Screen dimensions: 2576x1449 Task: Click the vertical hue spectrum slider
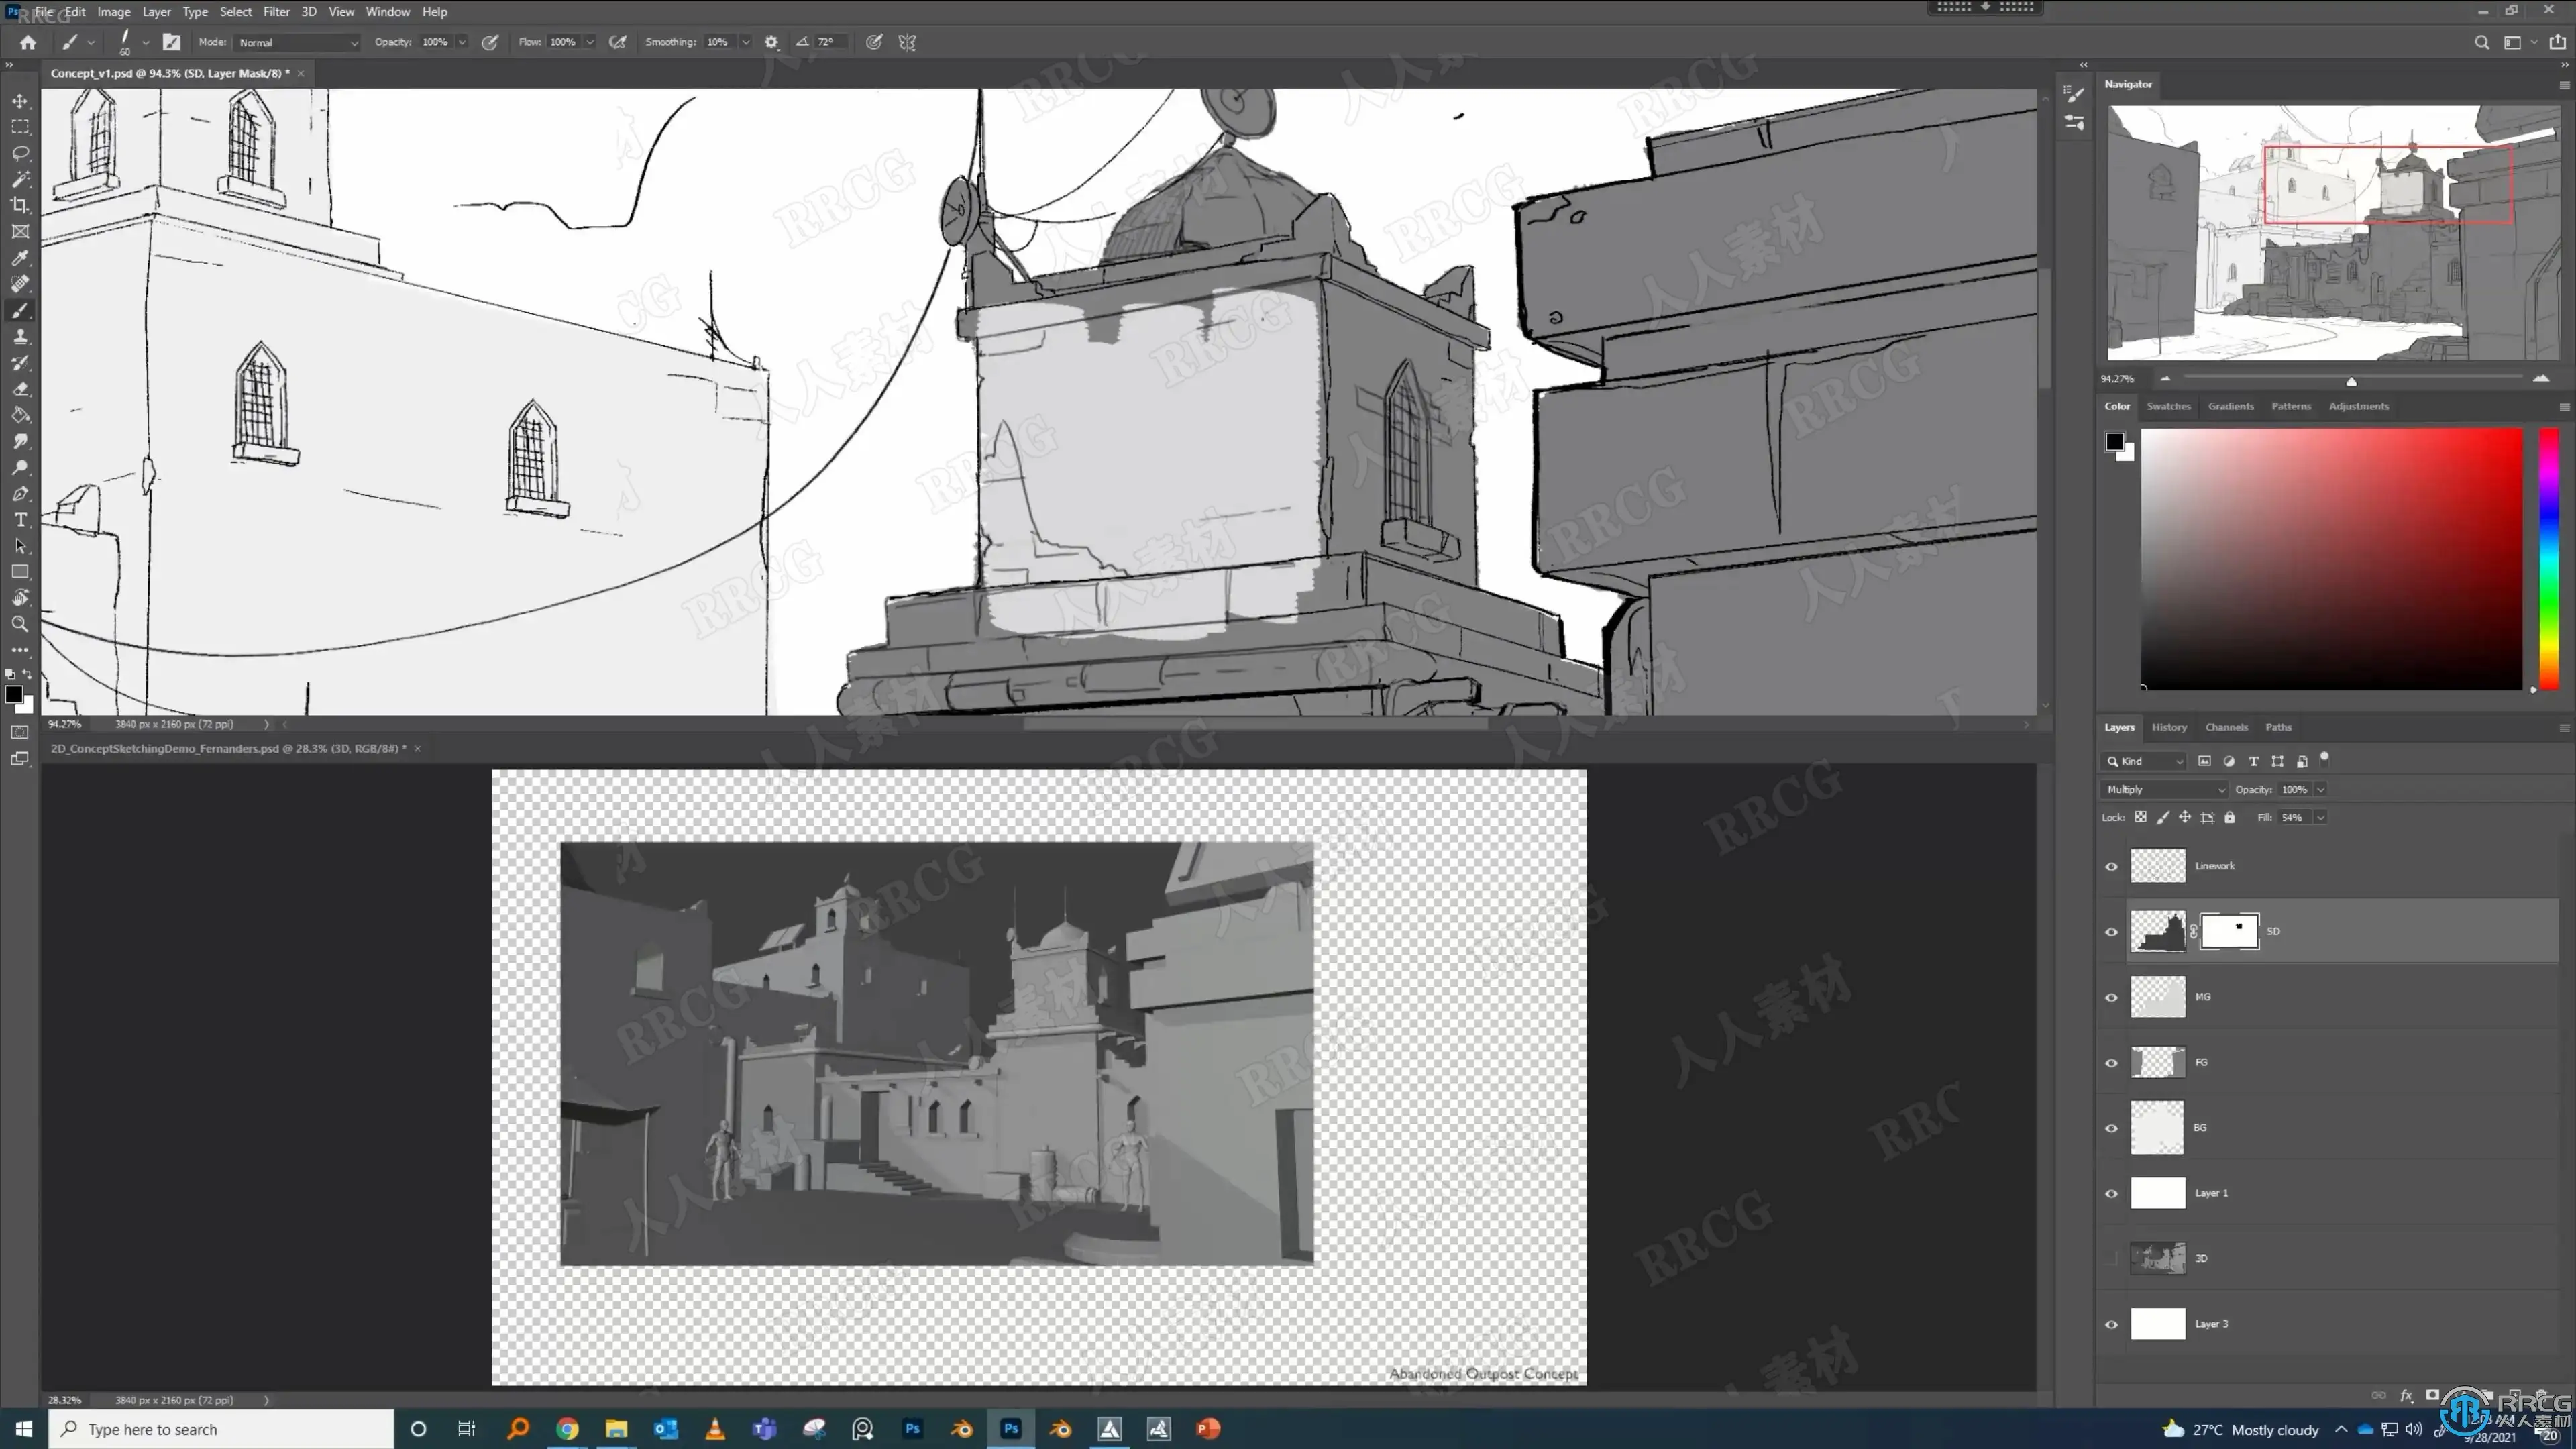point(2549,558)
